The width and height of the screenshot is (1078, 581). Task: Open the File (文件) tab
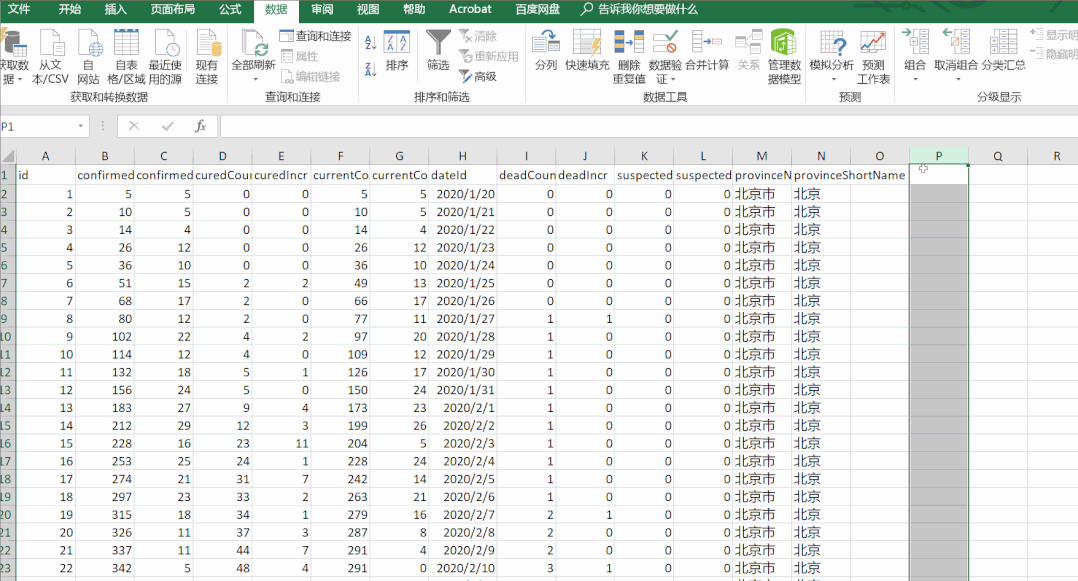click(19, 10)
